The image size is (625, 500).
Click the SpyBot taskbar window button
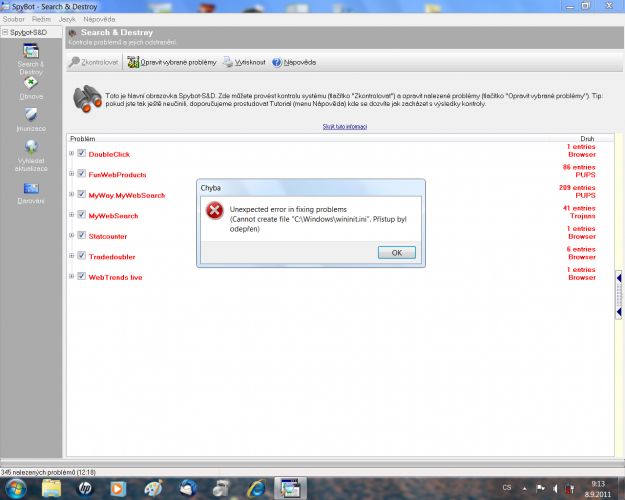point(291,488)
